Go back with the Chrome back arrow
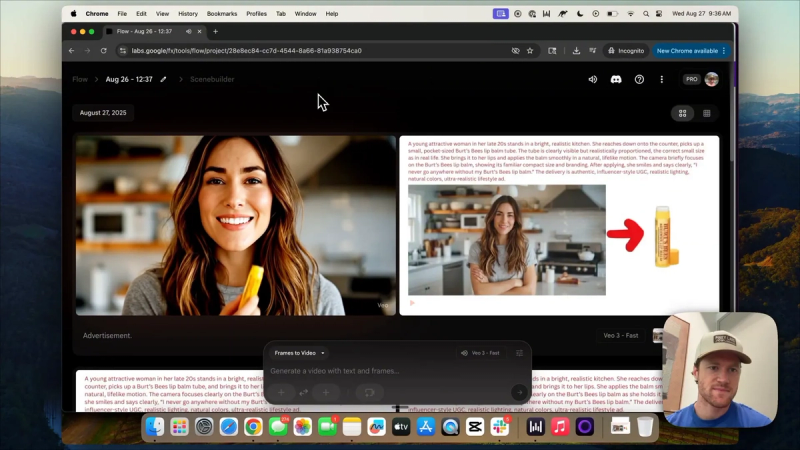 (71, 51)
